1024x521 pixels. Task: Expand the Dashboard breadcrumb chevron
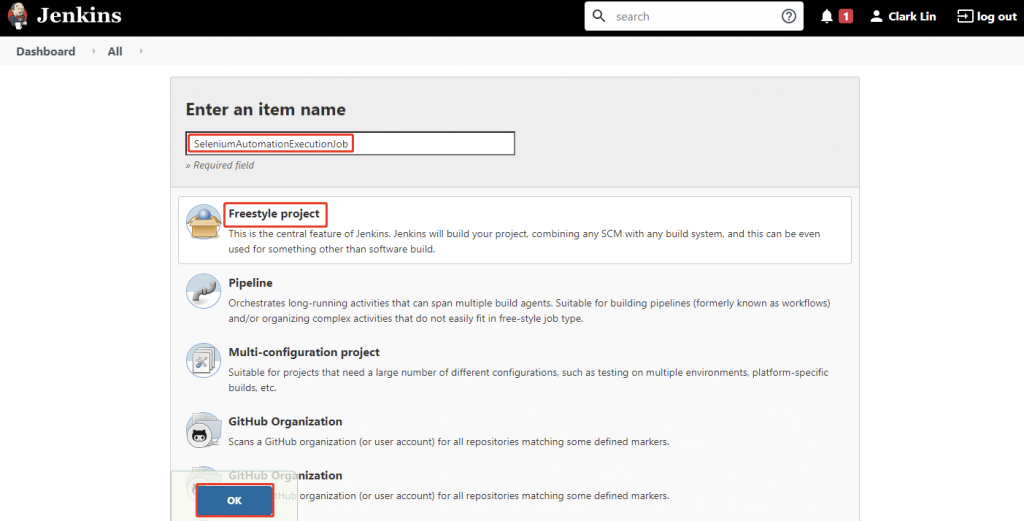94,51
